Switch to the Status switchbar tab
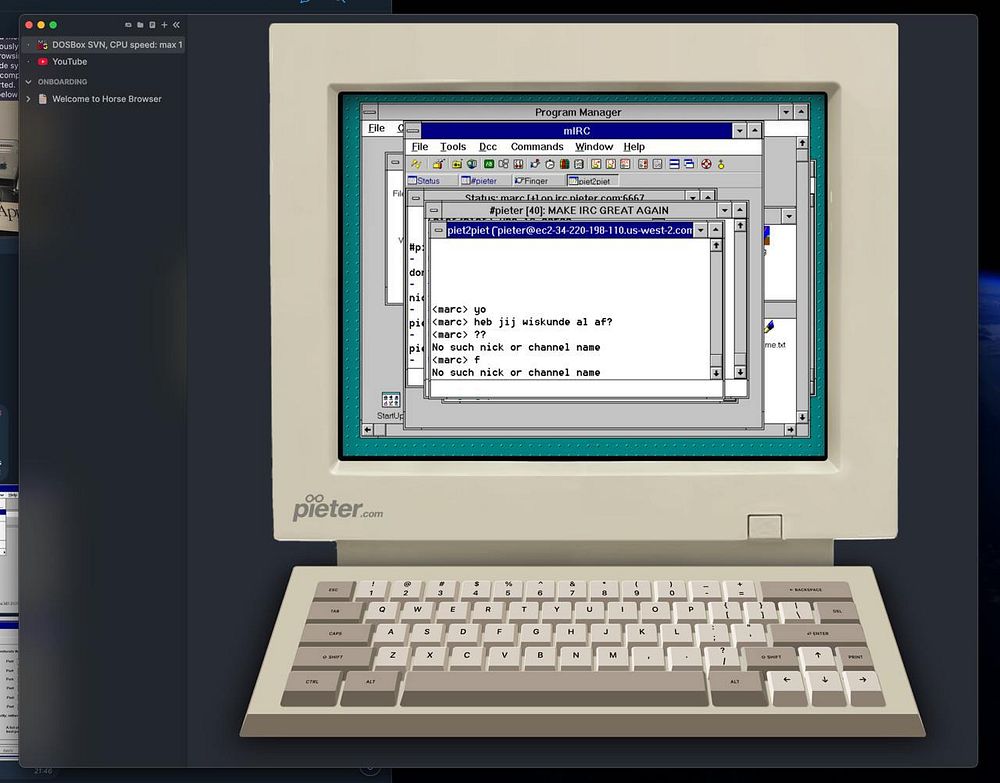Viewport: 1000px width, 783px height. [x=431, y=180]
